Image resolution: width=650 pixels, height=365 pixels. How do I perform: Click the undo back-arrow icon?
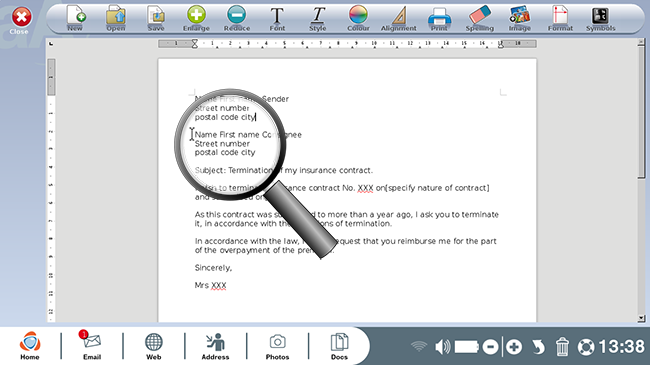[538, 347]
